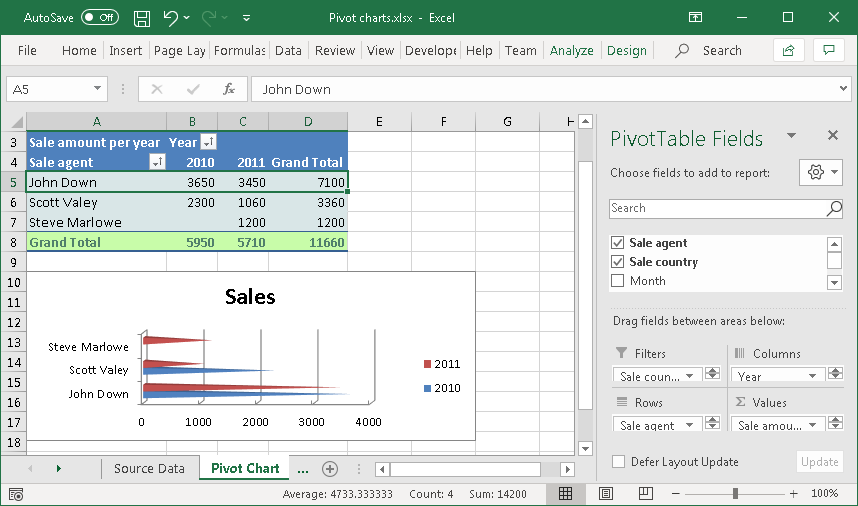The width and height of the screenshot is (858, 506).
Task: Click the Insert Function fx icon
Action: pos(228,89)
